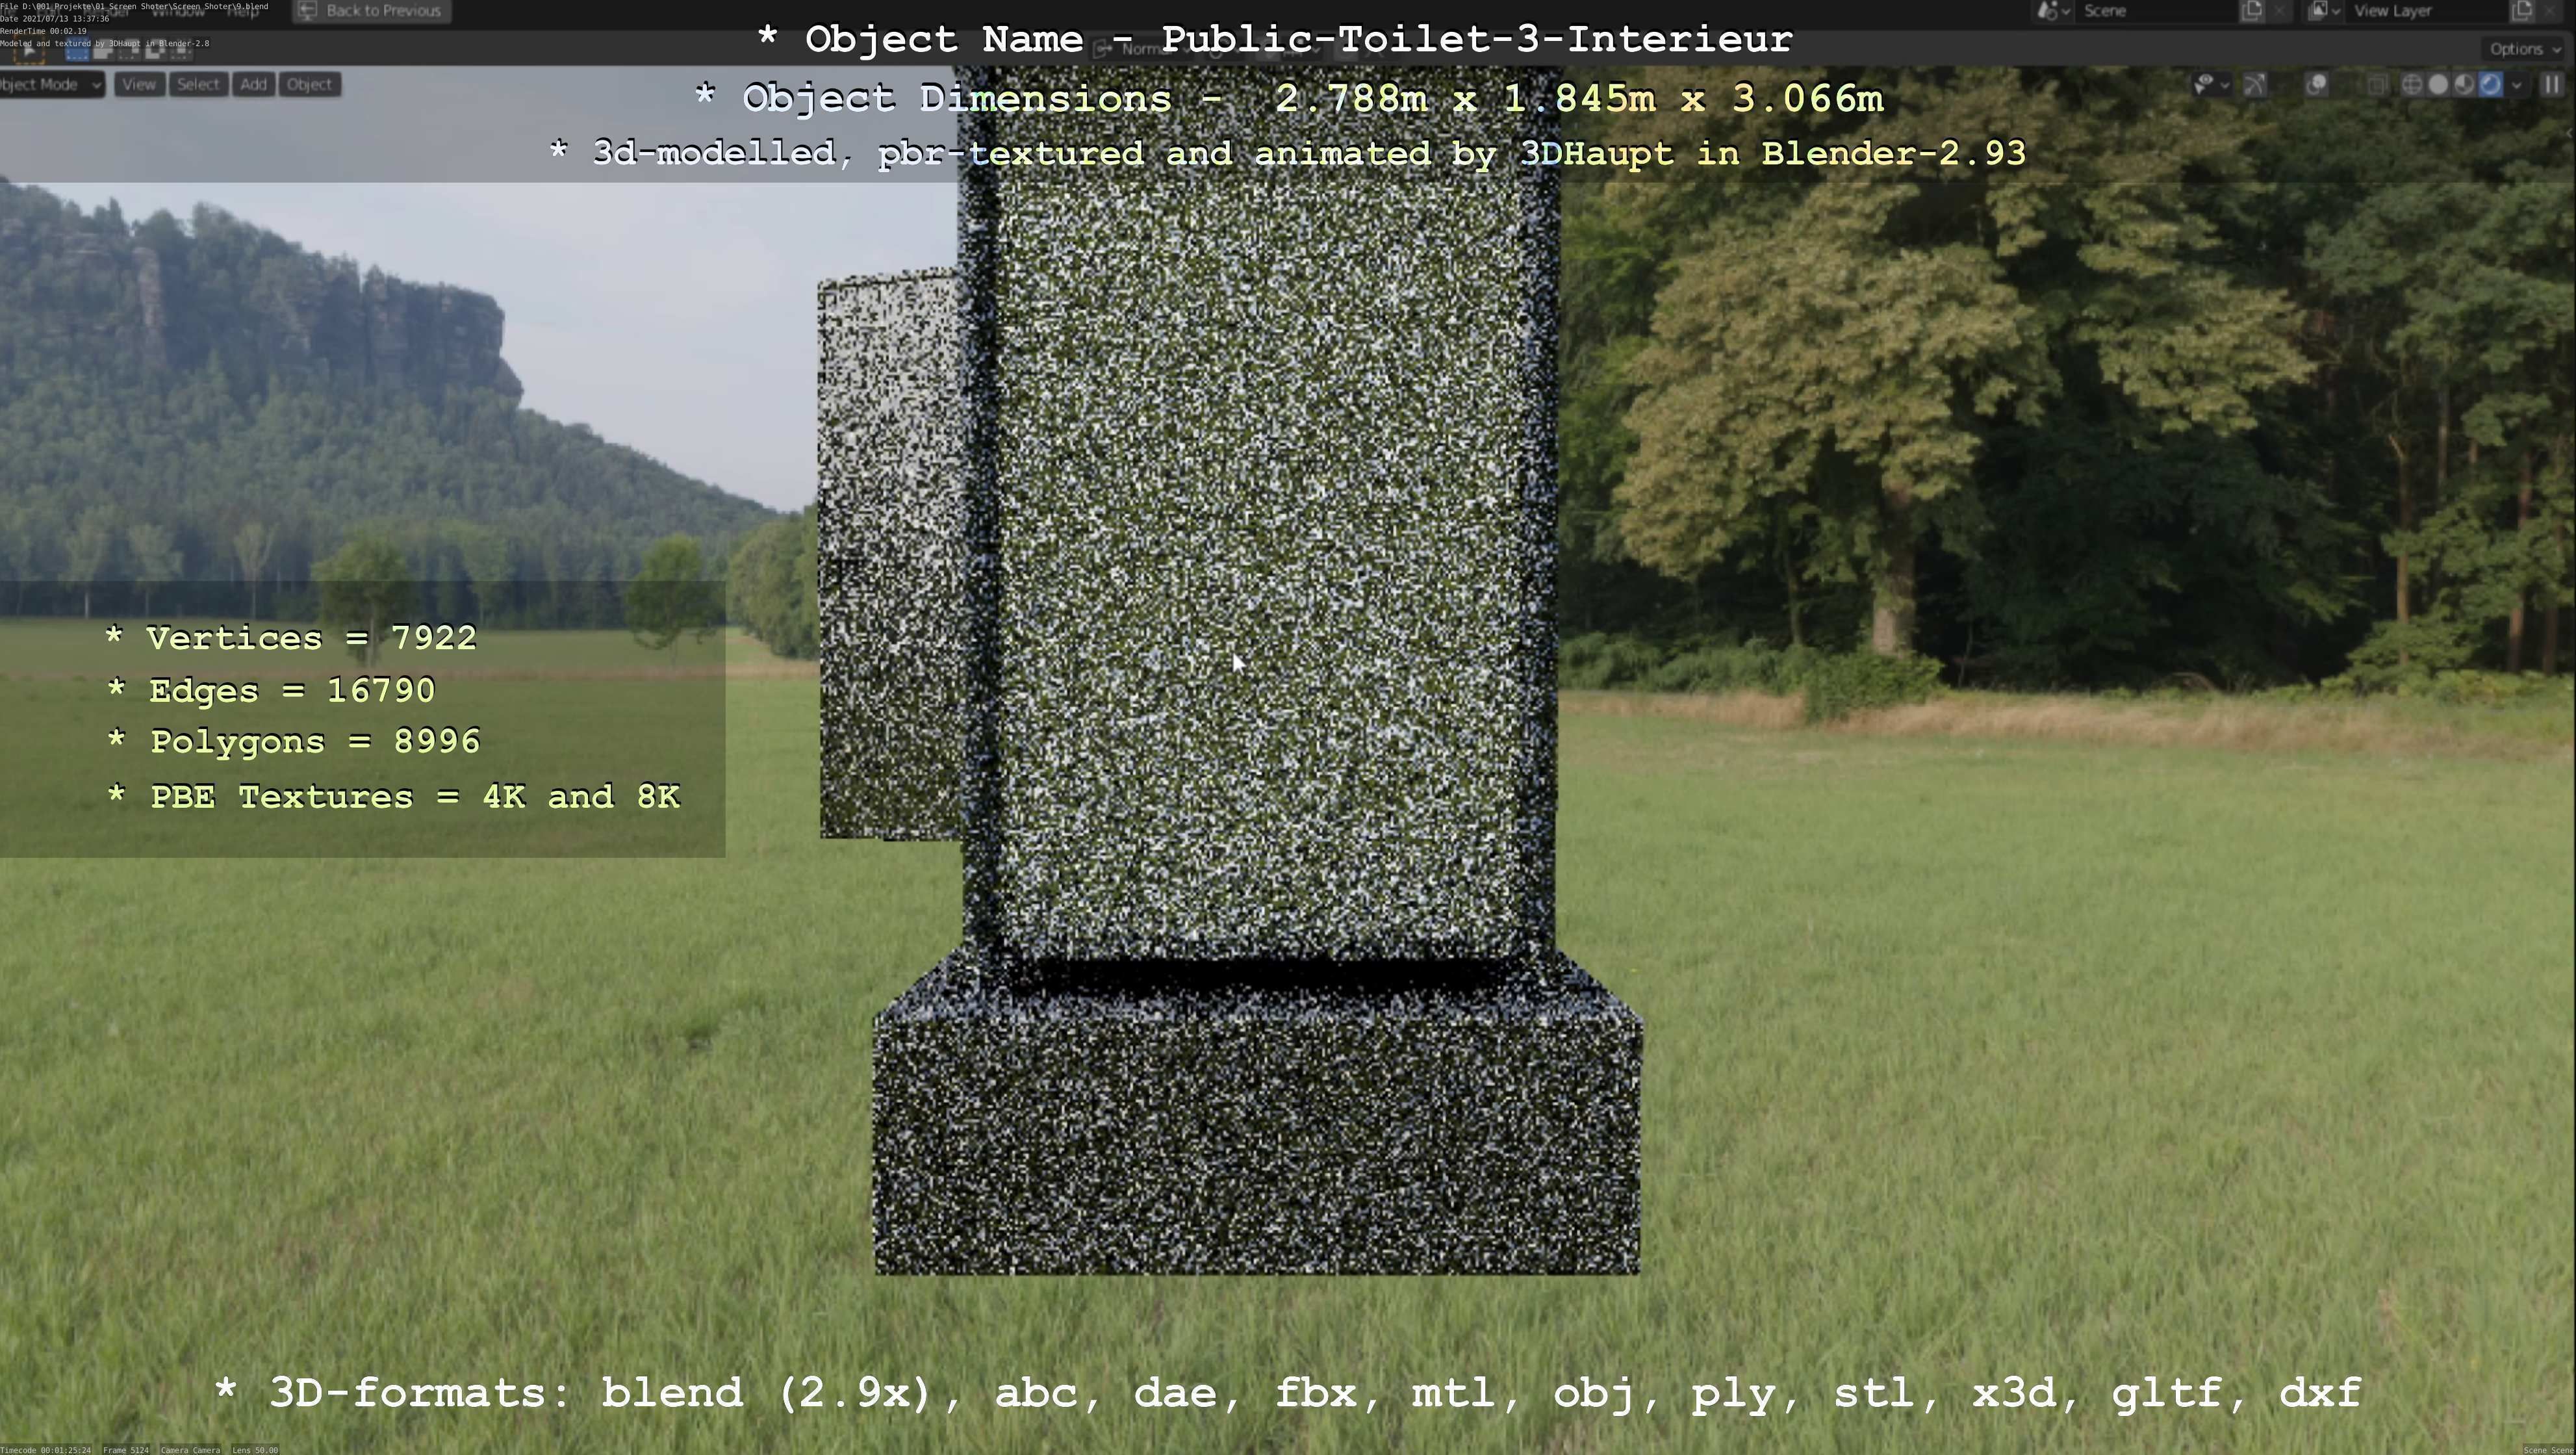Open the View menu

[x=139, y=85]
